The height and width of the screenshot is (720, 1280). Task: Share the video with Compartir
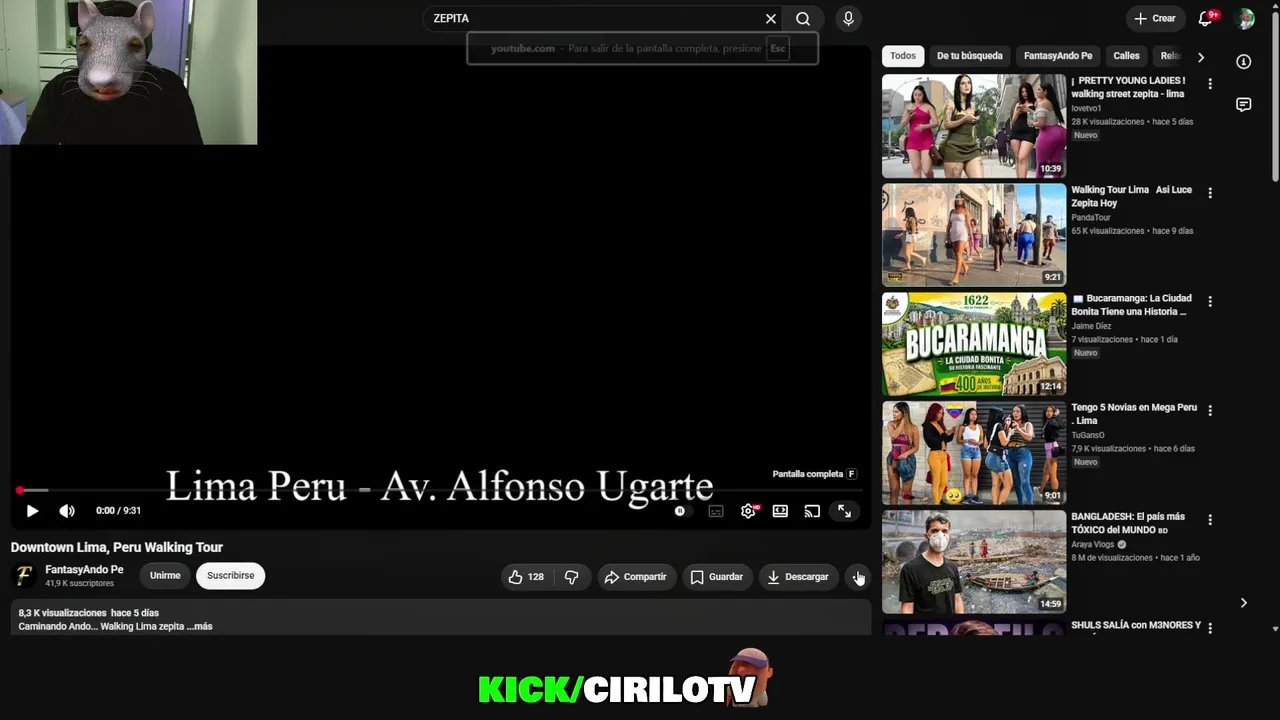pyautogui.click(x=636, y=577)
